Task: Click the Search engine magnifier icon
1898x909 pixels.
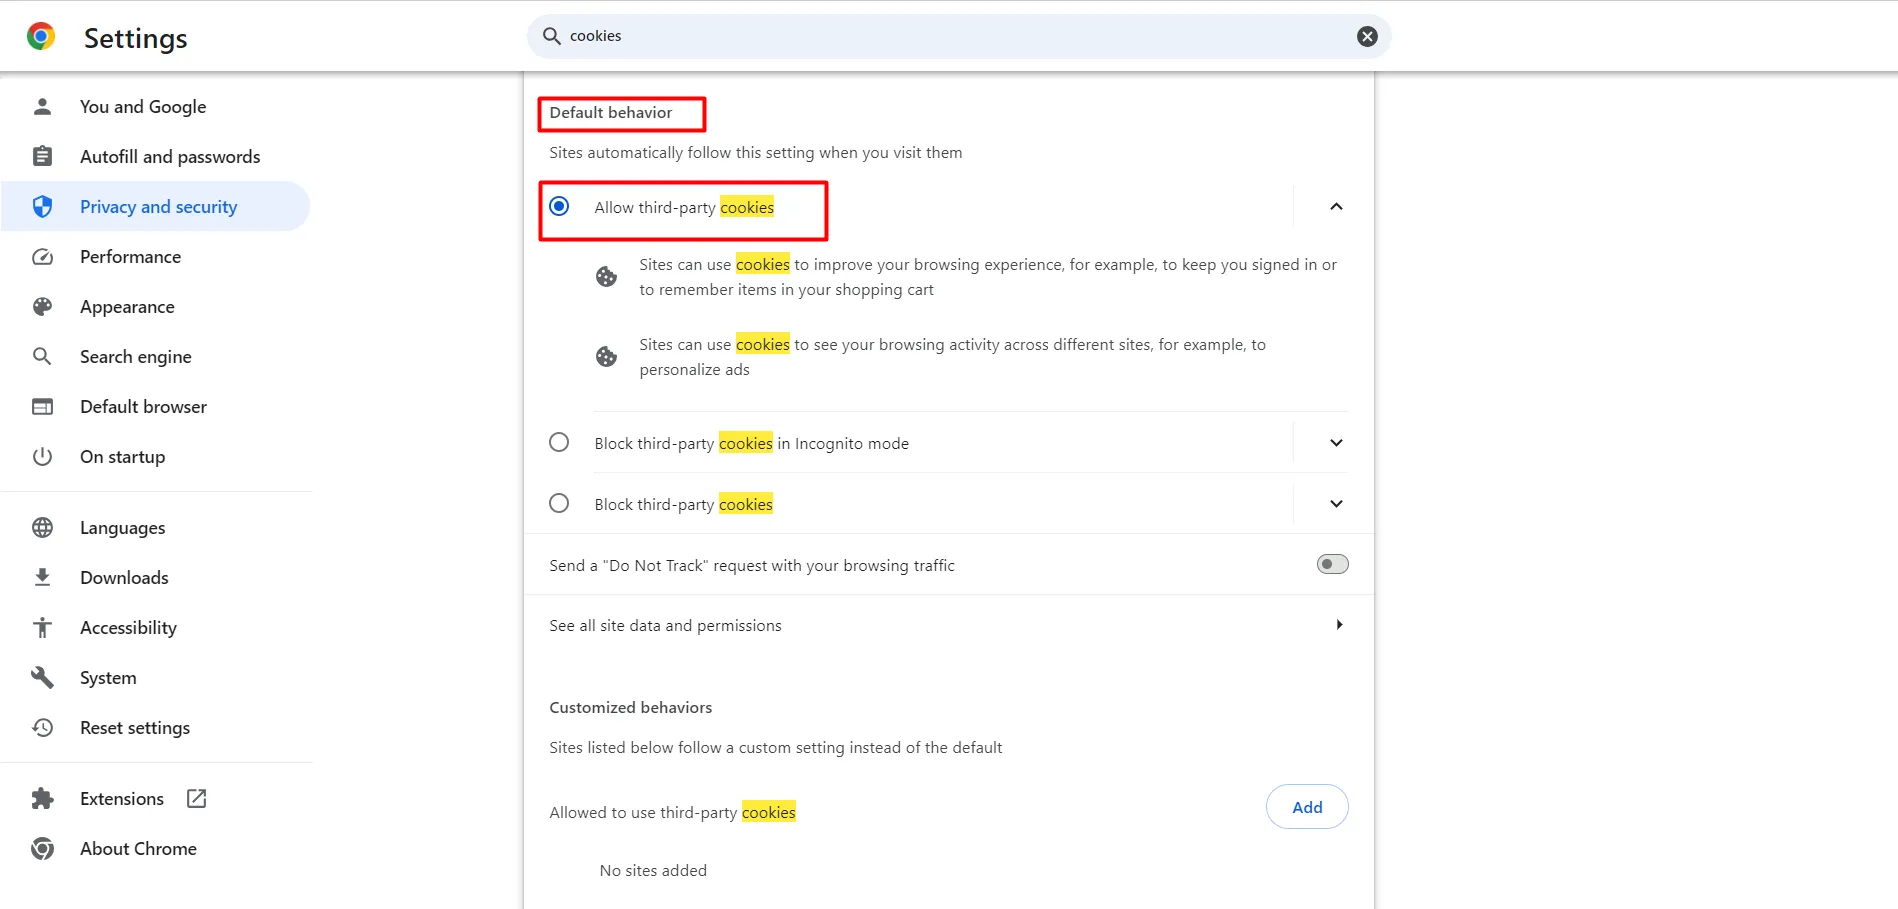Action: click(42, 356)
